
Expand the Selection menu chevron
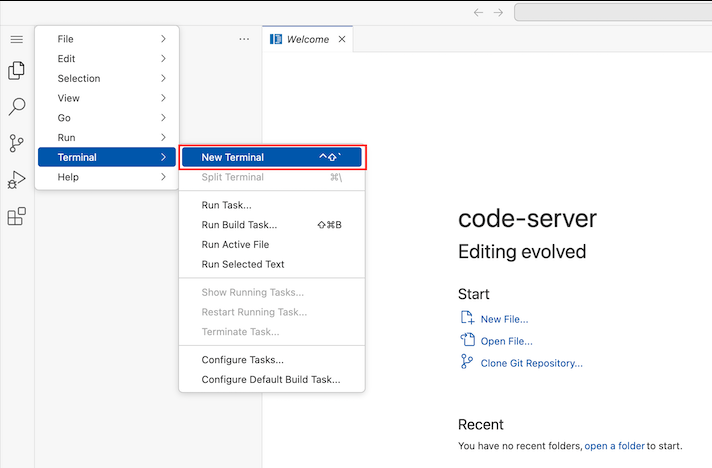163,78
